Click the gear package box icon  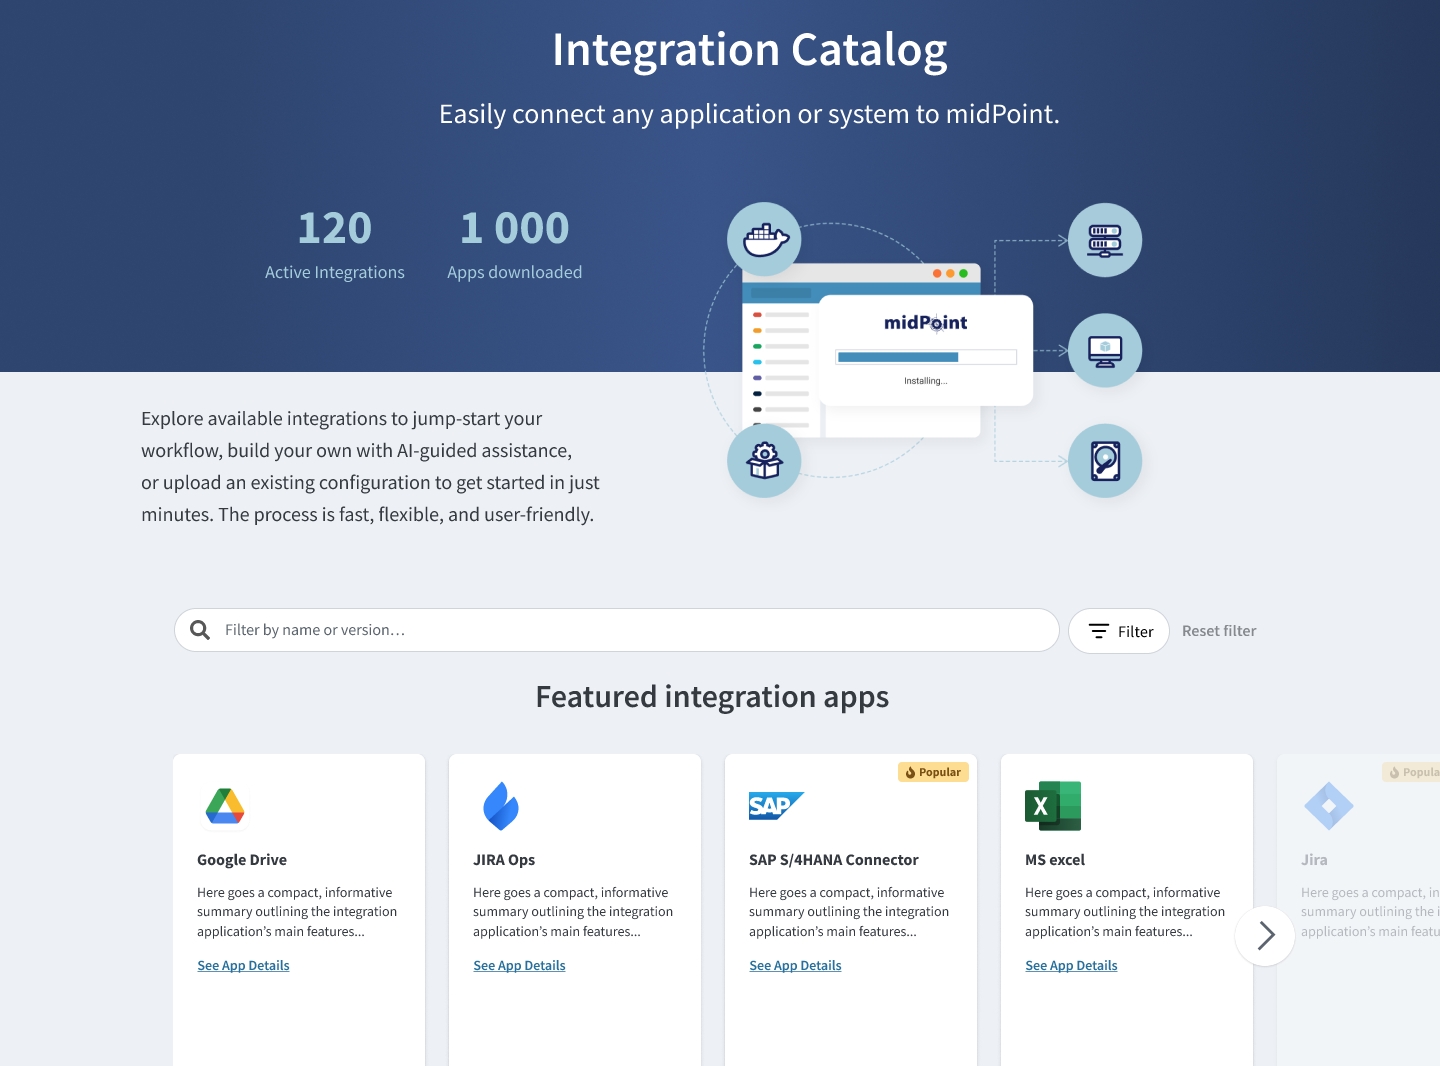coord(765,461)
